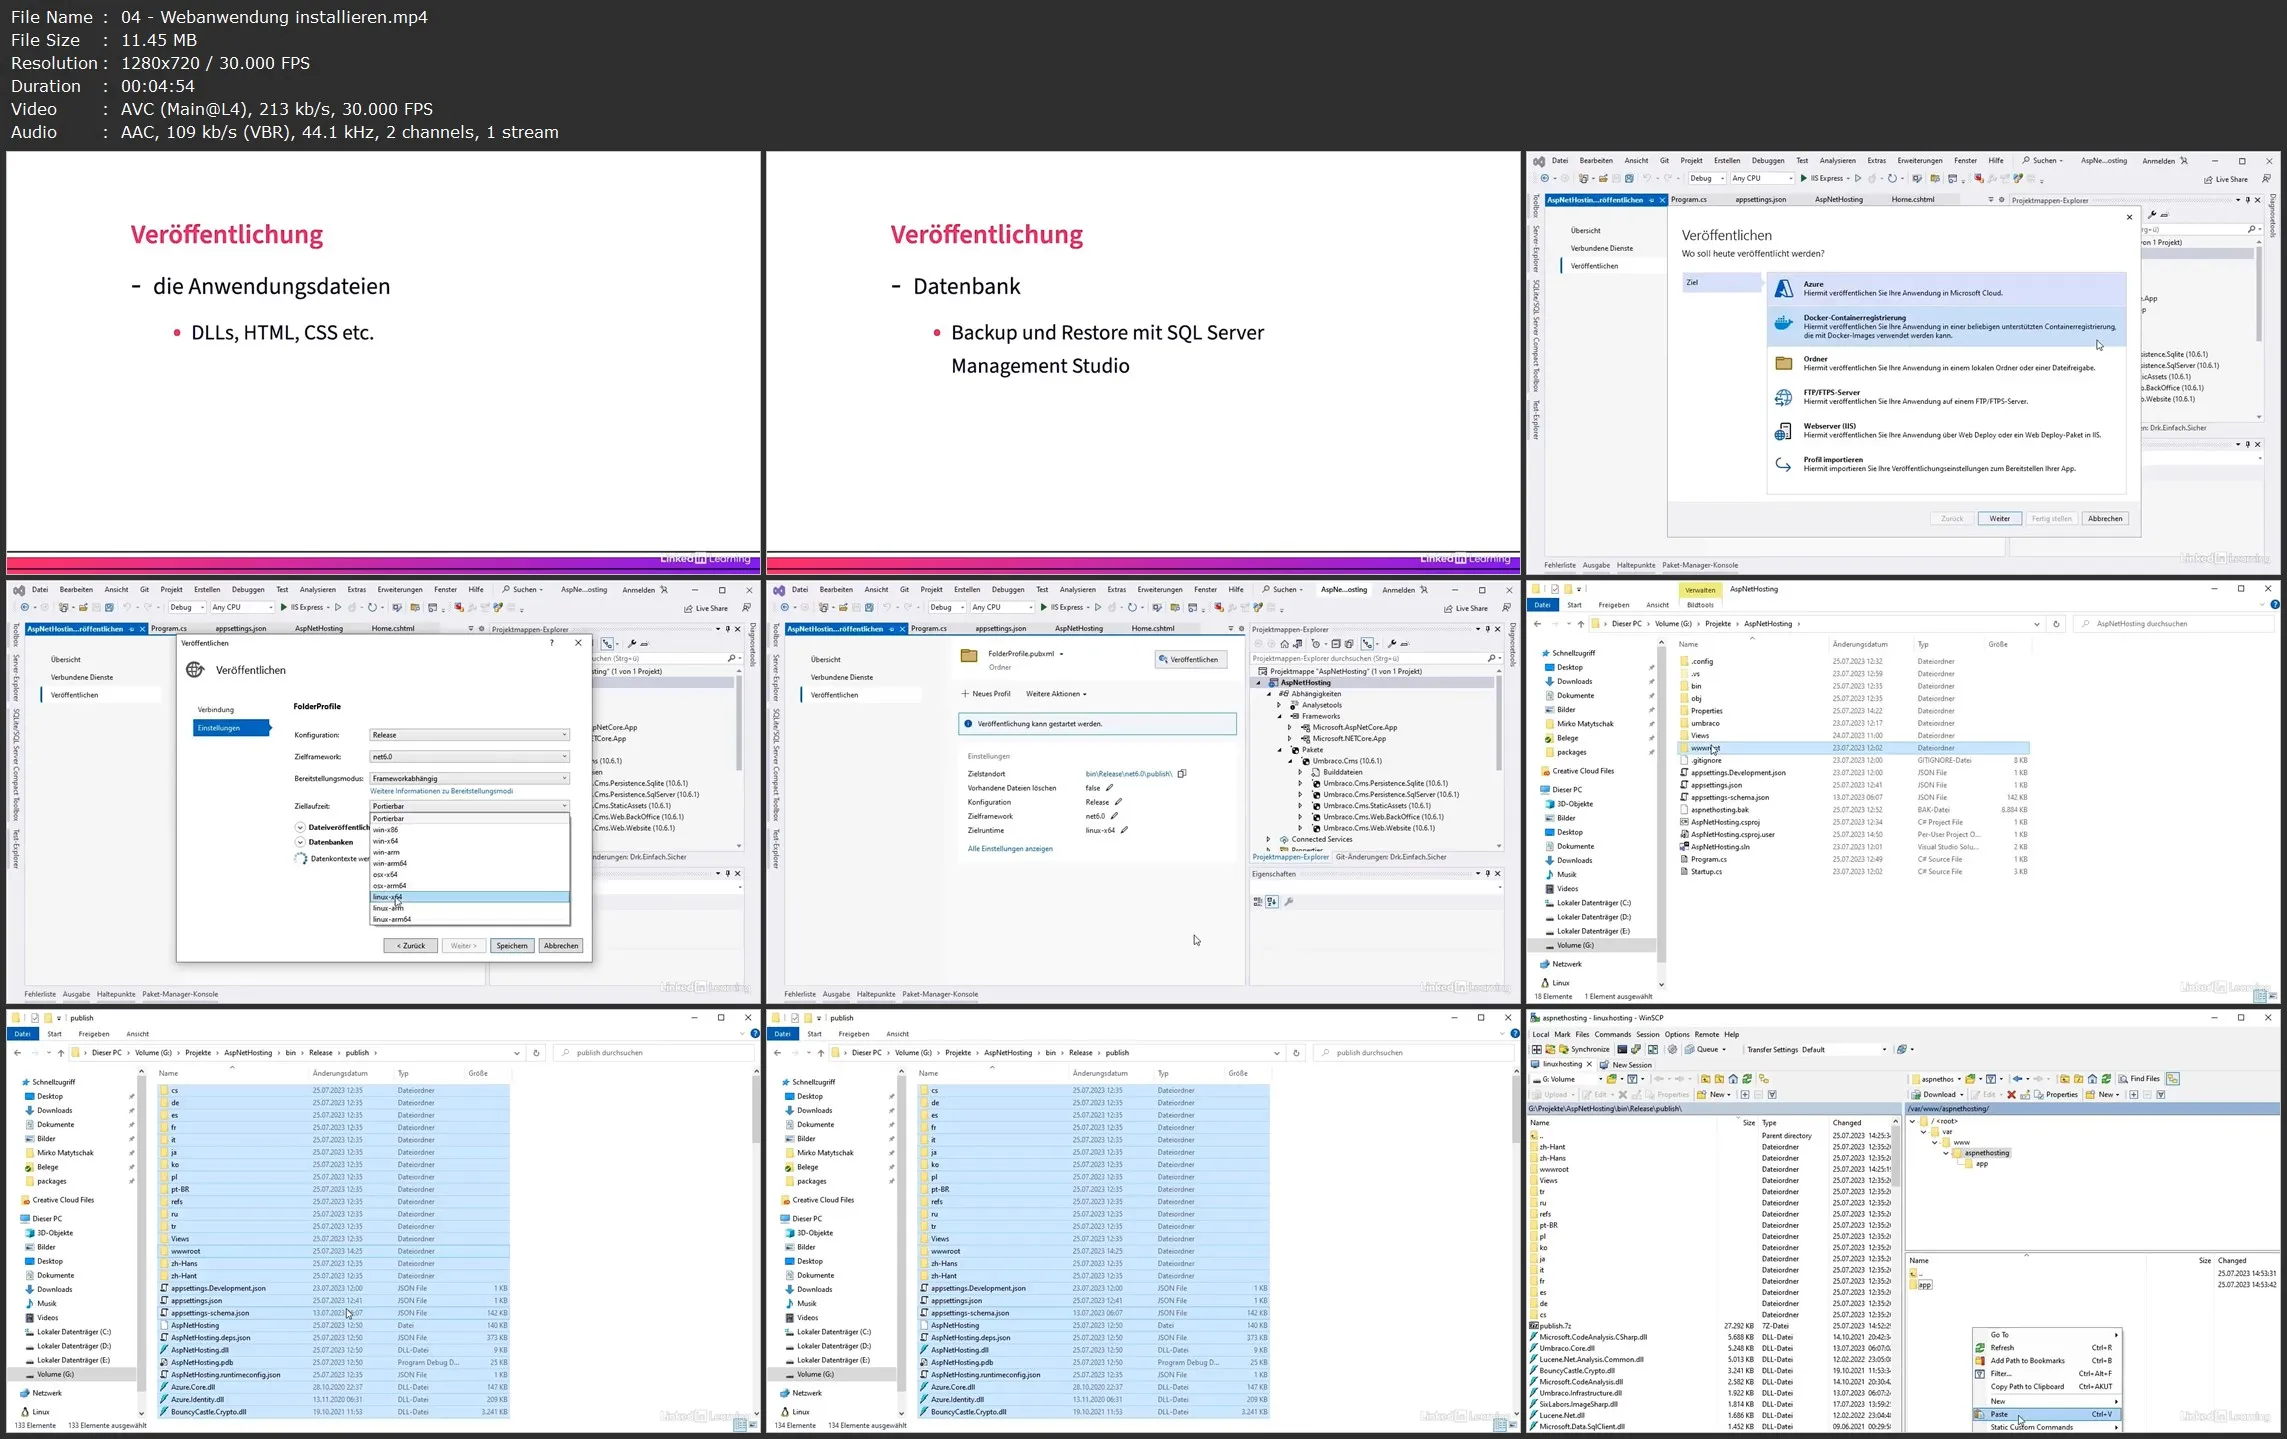The height and width of the screenshot is (1439, 2287).
Task: Open the Weitere Aktionen dropdown on summary page
Action: tap(1056, 693)
